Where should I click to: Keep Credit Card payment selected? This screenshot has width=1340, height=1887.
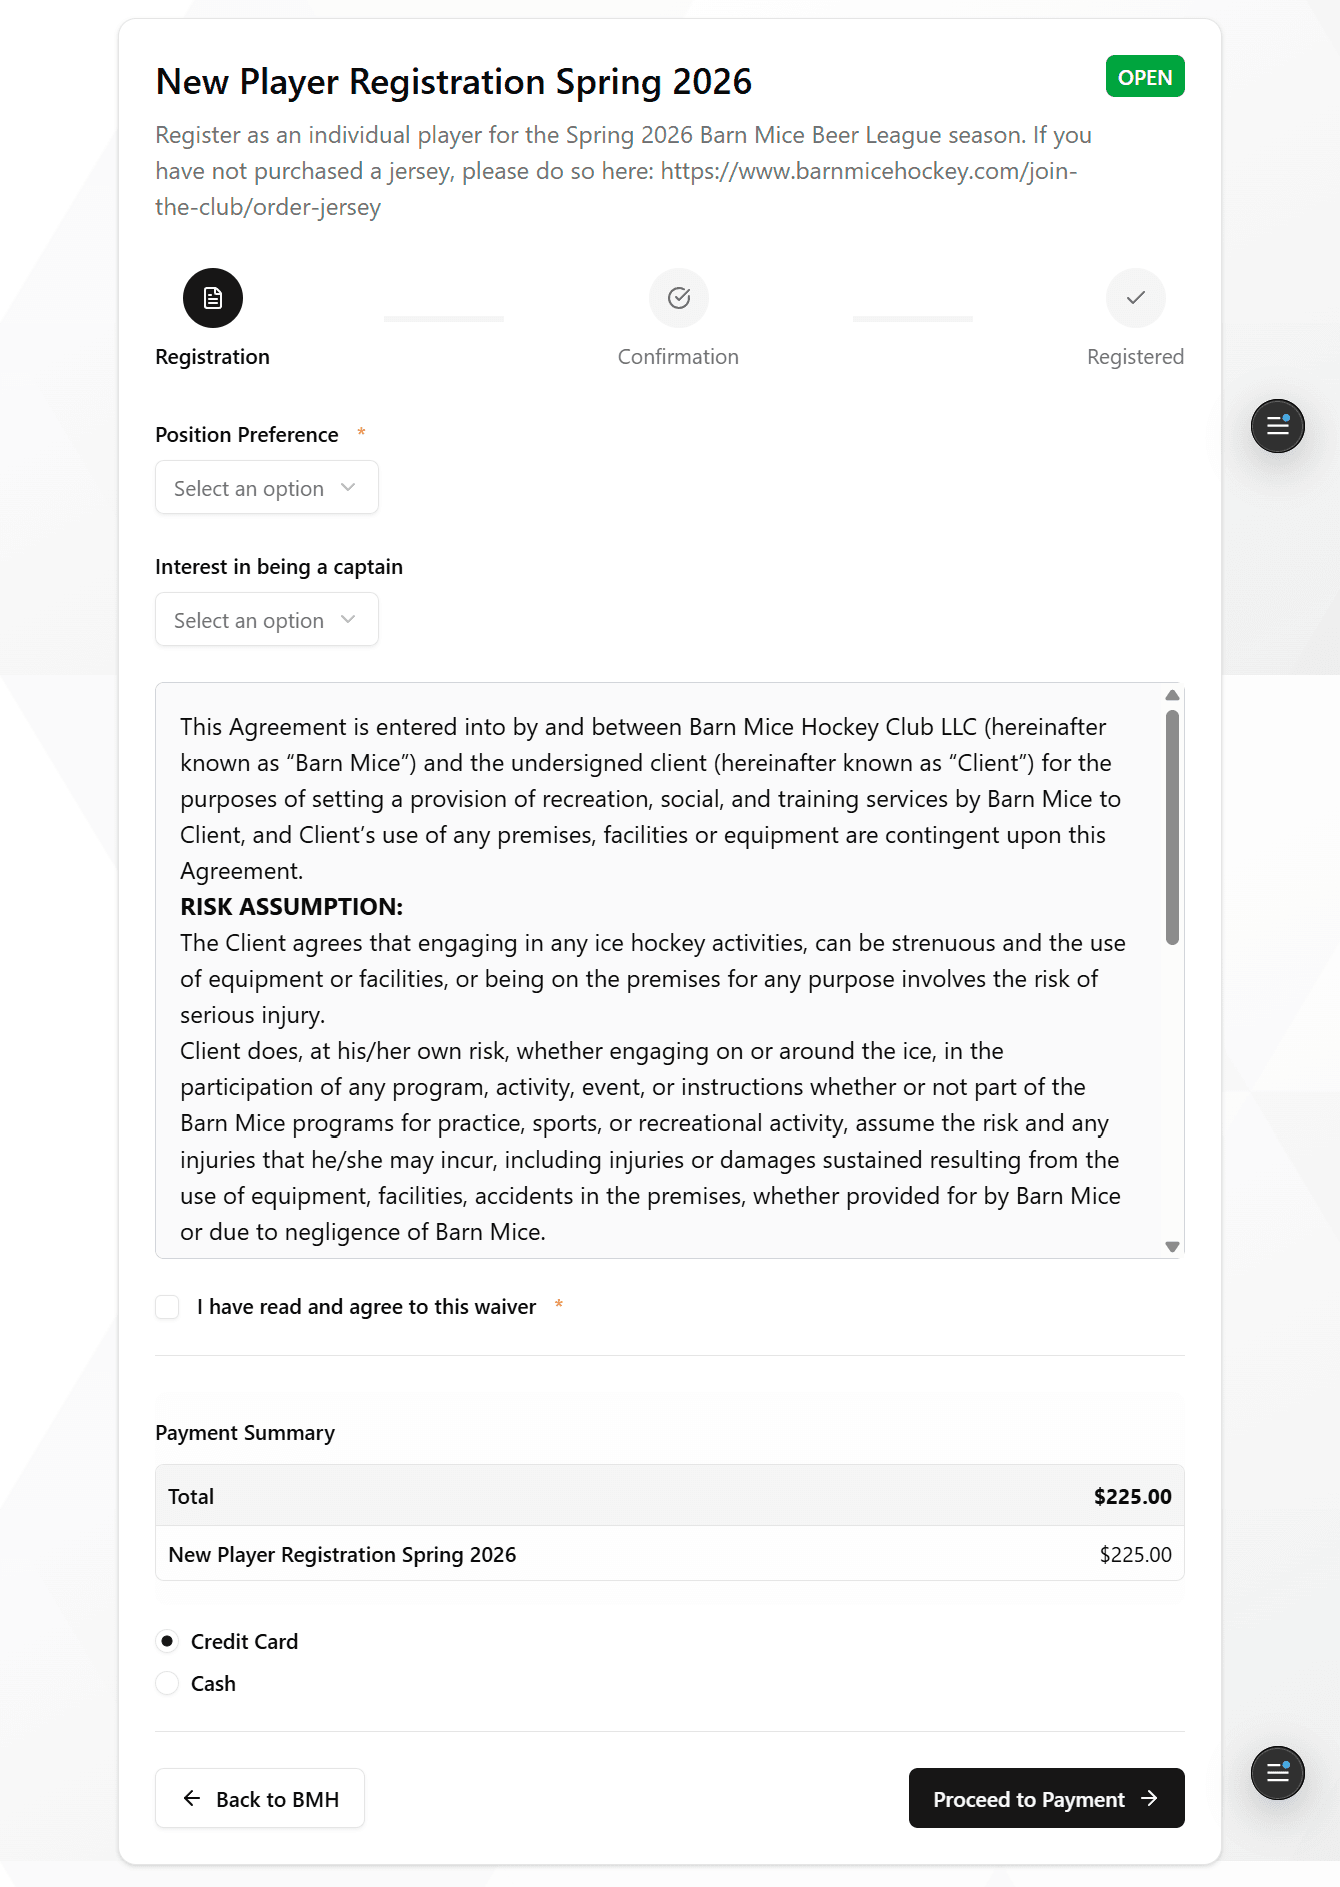point(167,1641)
